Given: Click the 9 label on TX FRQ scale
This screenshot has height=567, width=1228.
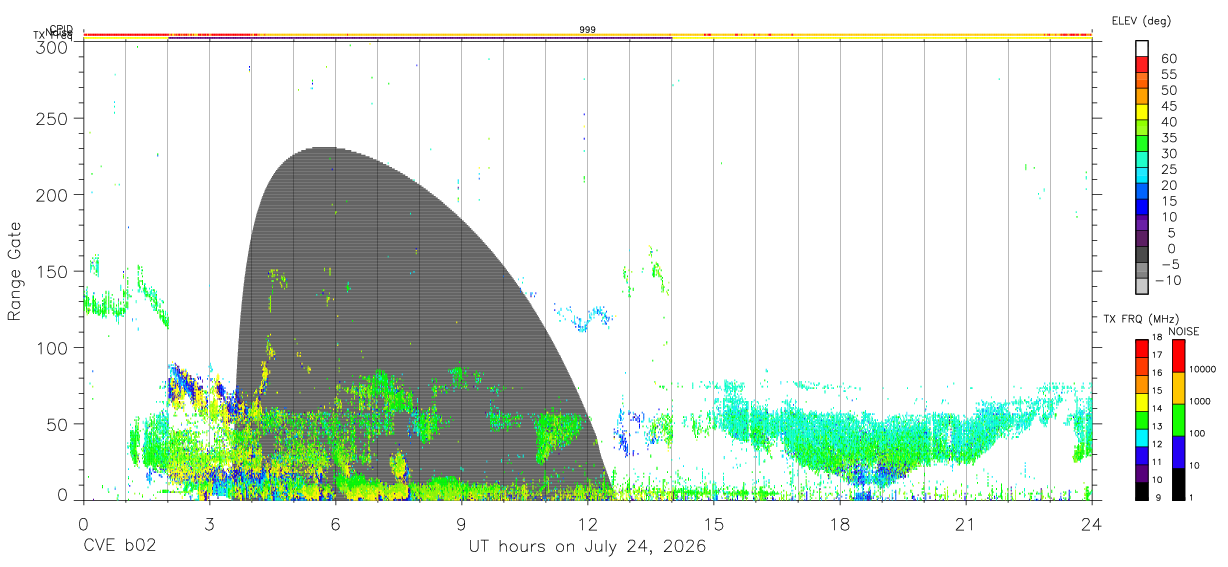Looking at the screenshot, I should (1158, 497).
